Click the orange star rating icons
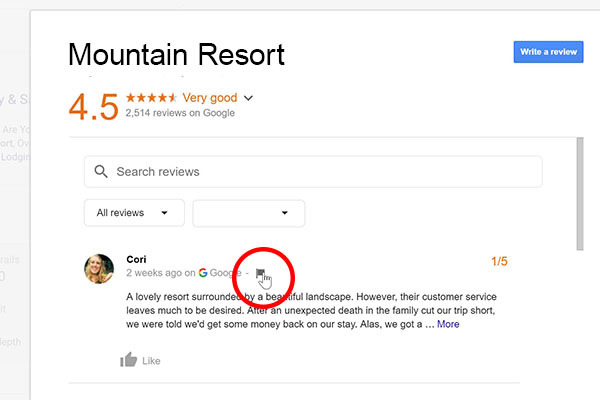Image resolution: width=600 pixels, height=400 pixels. coord(151,98)
